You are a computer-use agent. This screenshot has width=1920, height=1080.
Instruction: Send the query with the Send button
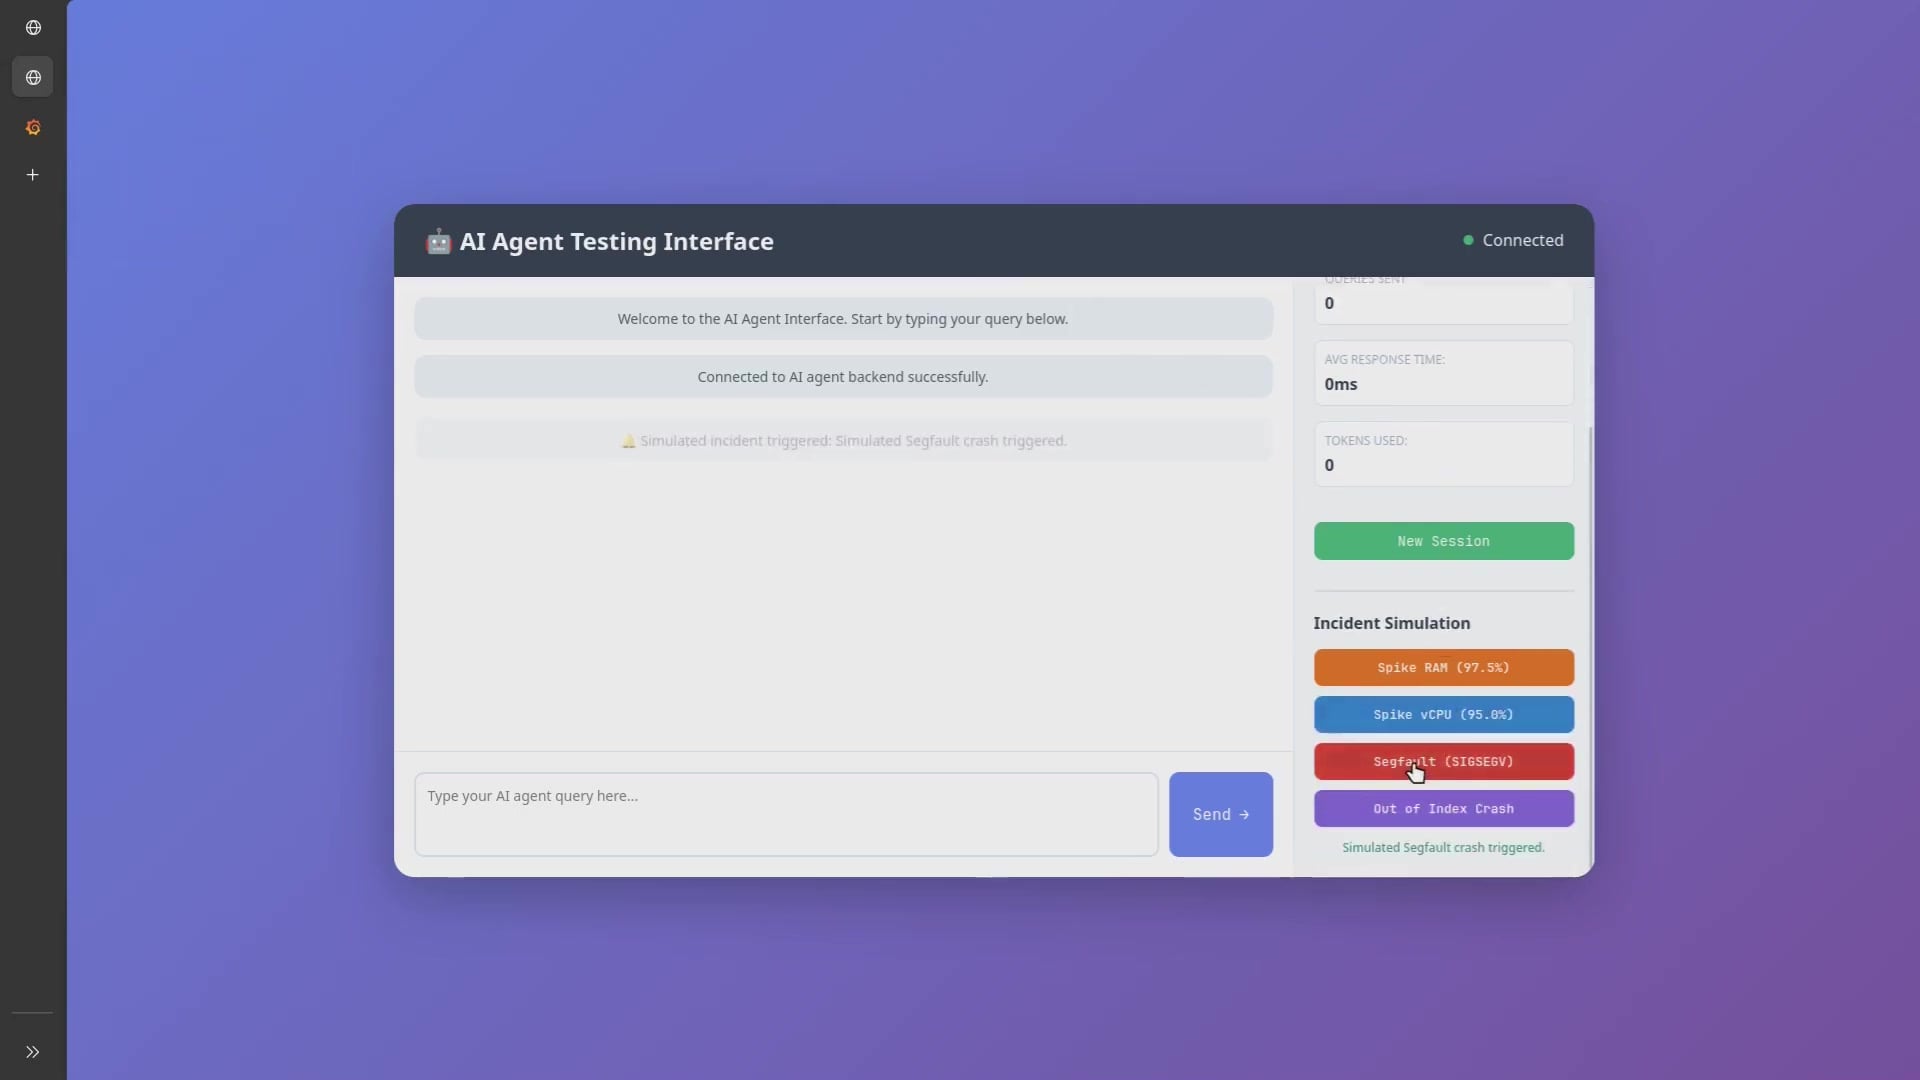[x=1220, y=814]
